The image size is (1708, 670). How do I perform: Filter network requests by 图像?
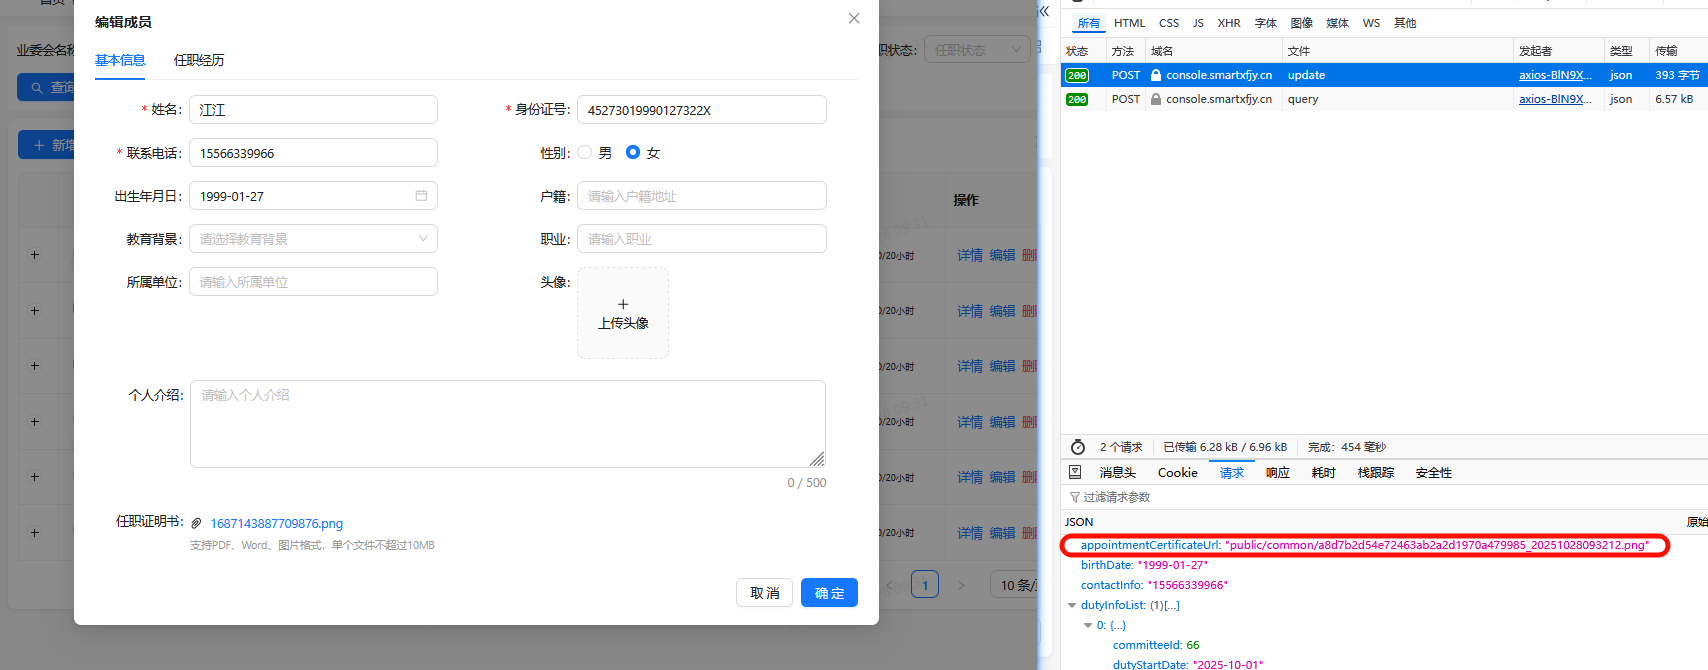[1302, 23]
